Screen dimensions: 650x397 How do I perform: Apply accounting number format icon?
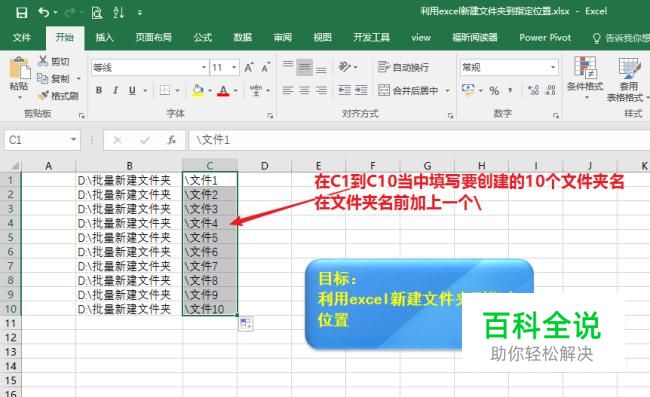click(468, 90)
